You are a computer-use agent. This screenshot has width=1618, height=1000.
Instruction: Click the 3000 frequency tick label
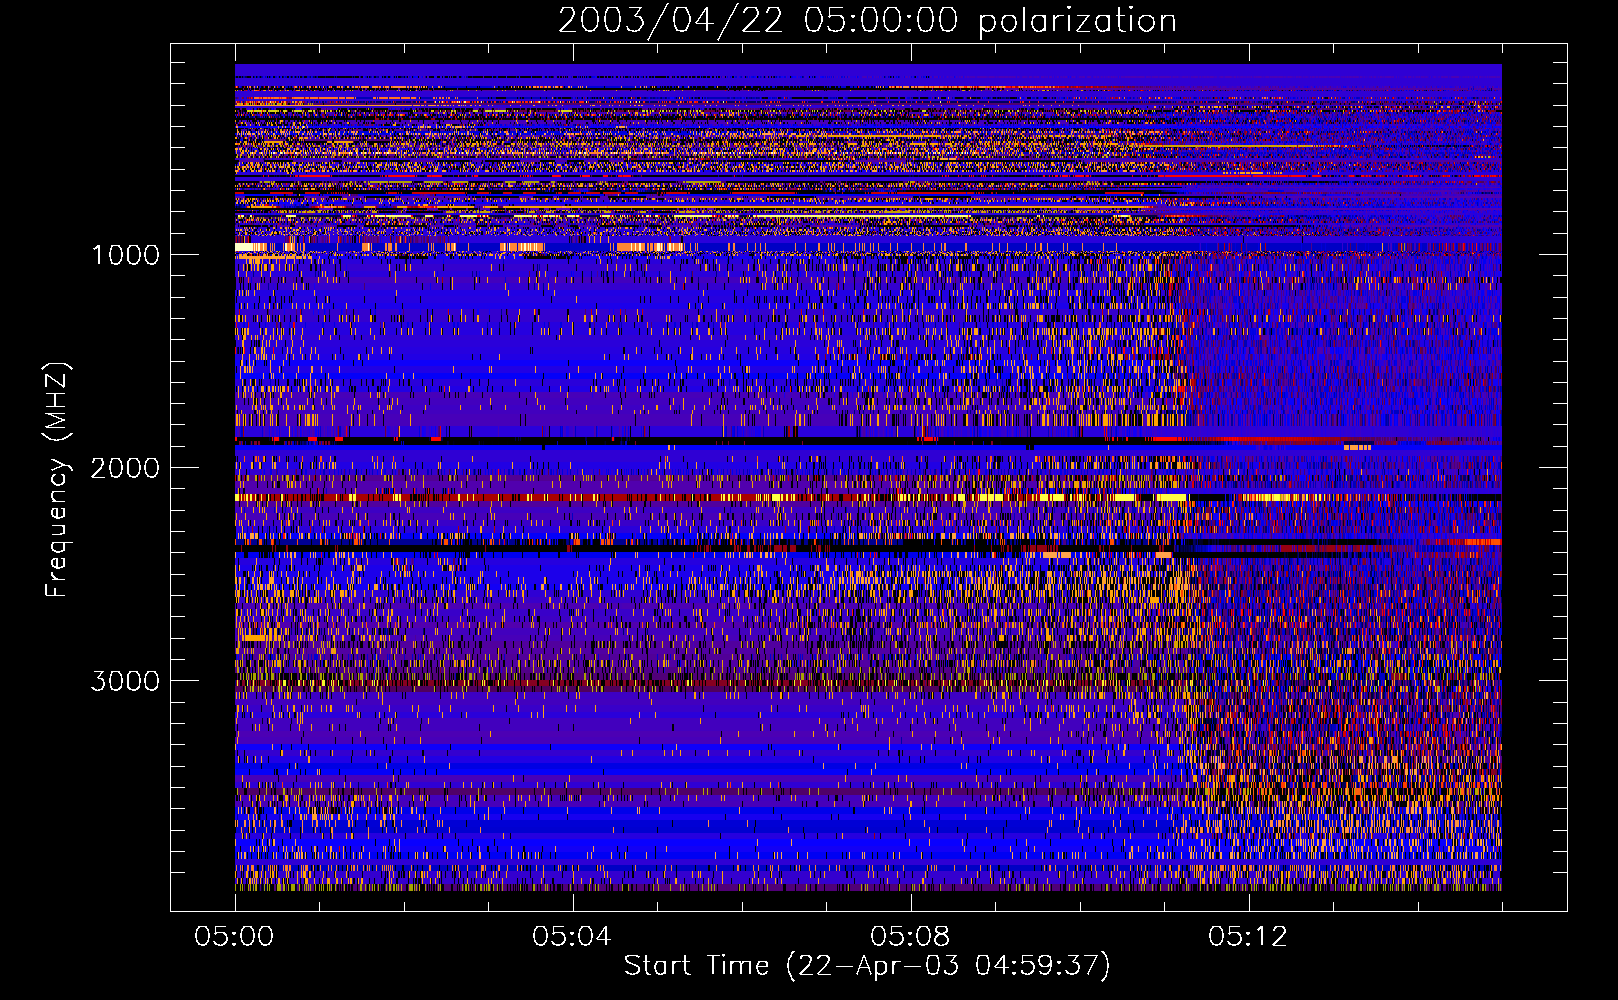point(125,681)
